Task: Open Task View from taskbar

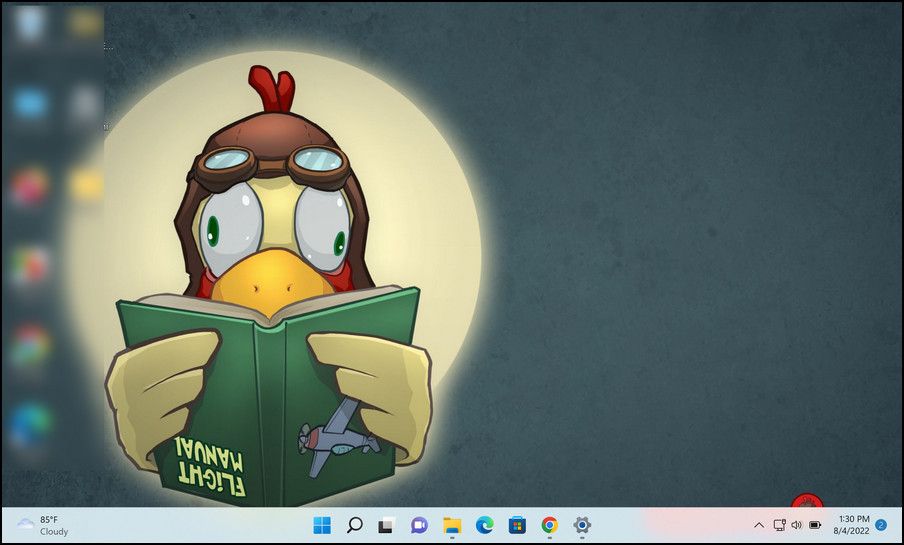Action: 386,525
